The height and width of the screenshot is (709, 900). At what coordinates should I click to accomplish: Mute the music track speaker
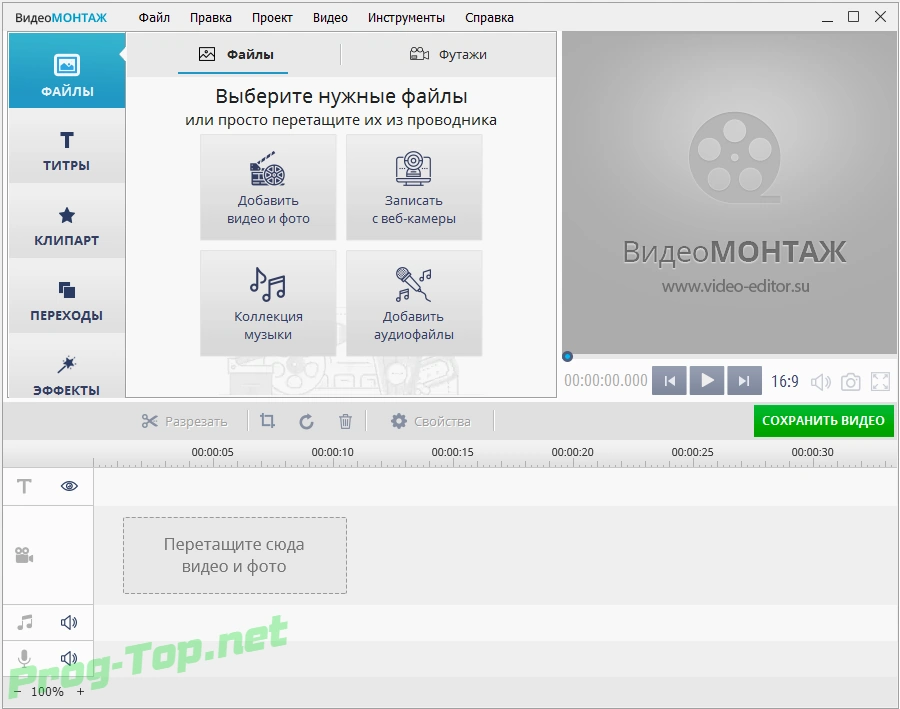coord(69,622)
